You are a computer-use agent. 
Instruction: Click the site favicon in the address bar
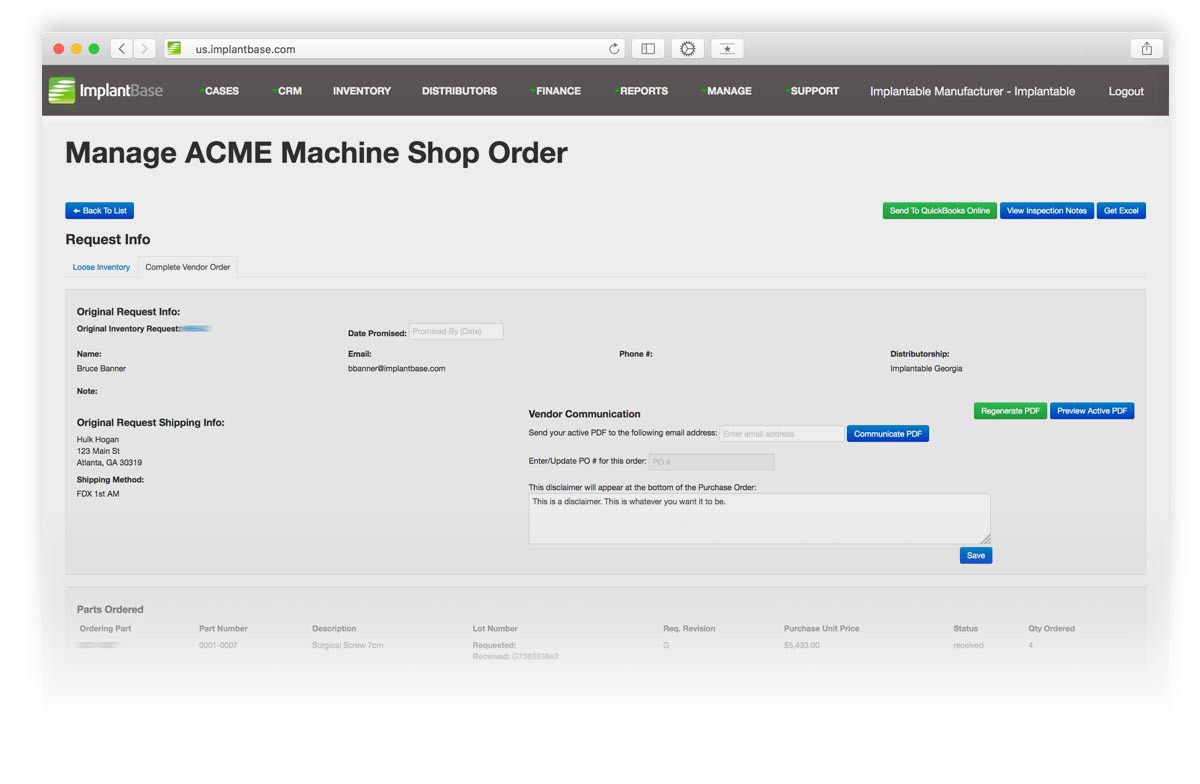coord(175,48)
